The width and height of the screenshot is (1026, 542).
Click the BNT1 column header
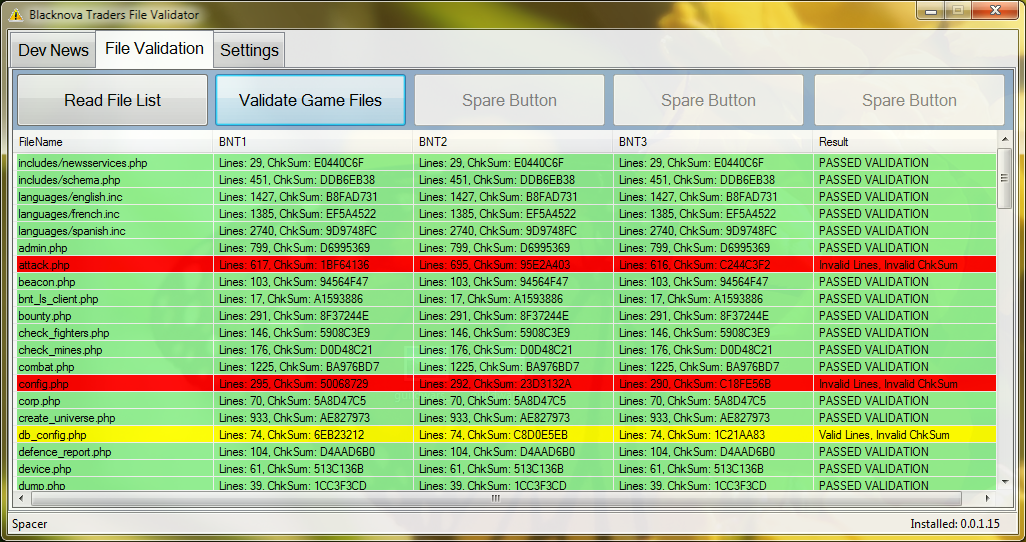pos(312,142)
